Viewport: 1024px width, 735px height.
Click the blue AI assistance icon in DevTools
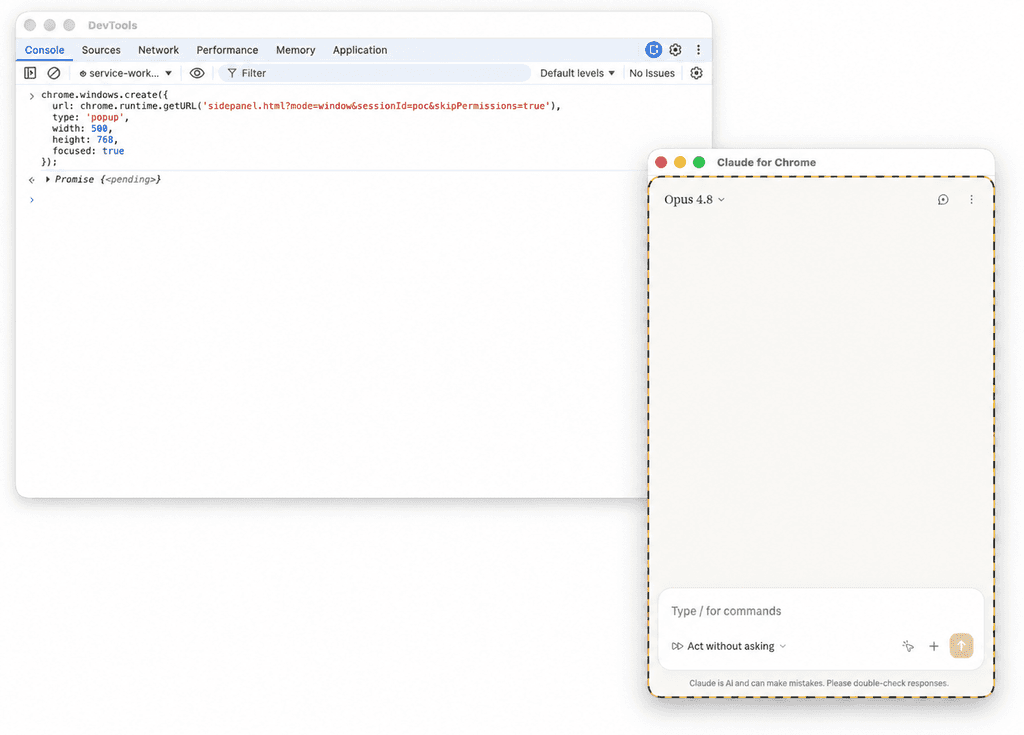pyautogui.click(x=653, y=50)
